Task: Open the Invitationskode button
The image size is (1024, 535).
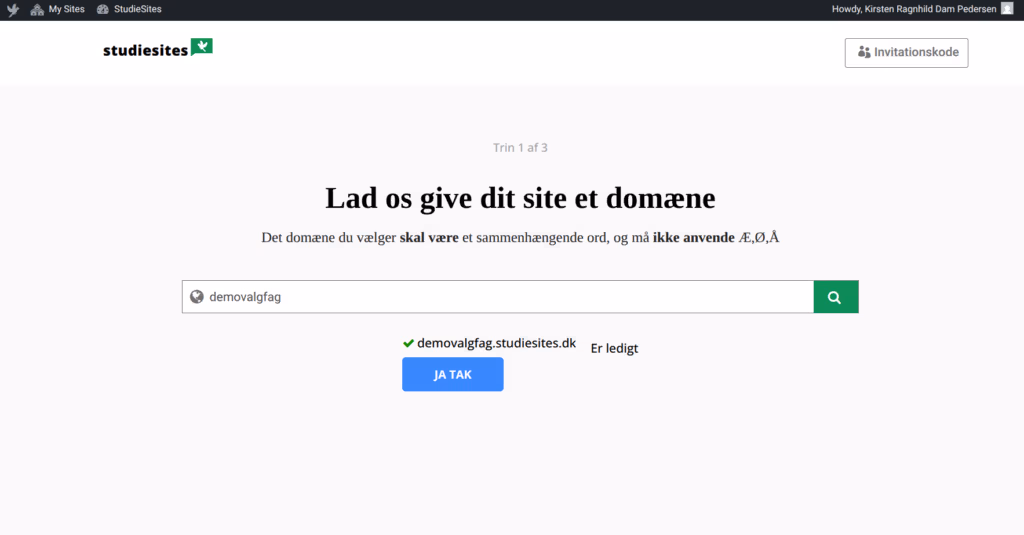Action: 906,52
